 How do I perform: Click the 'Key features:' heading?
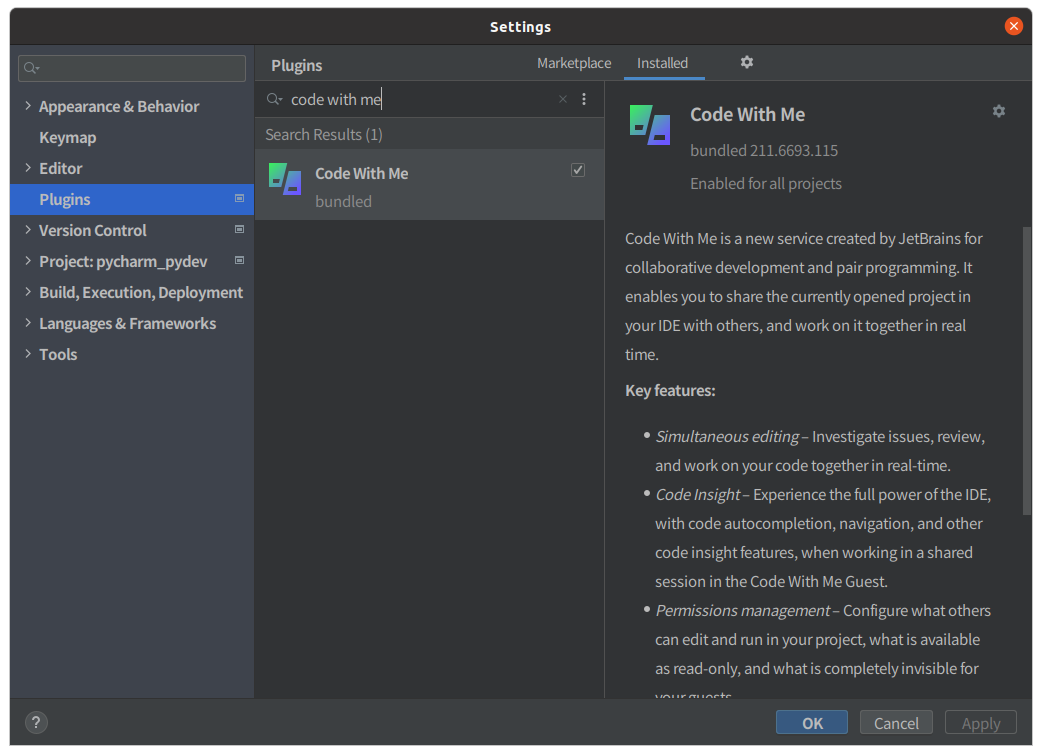tap(670, 390)
